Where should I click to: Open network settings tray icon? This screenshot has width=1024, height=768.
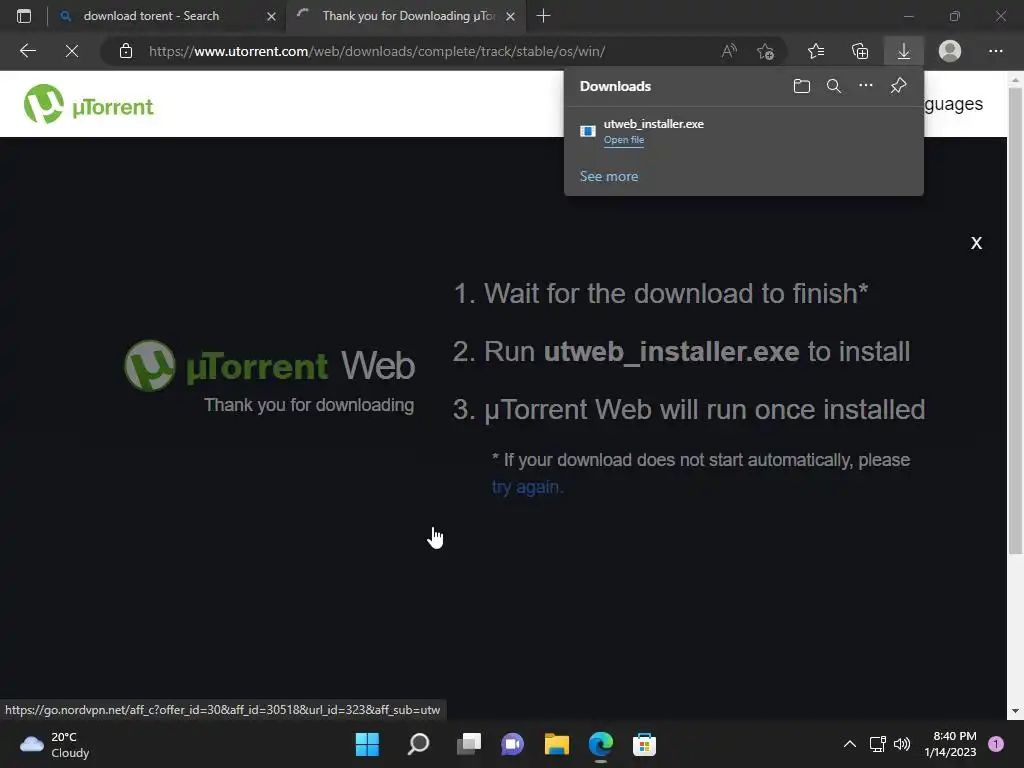[877, 744]
